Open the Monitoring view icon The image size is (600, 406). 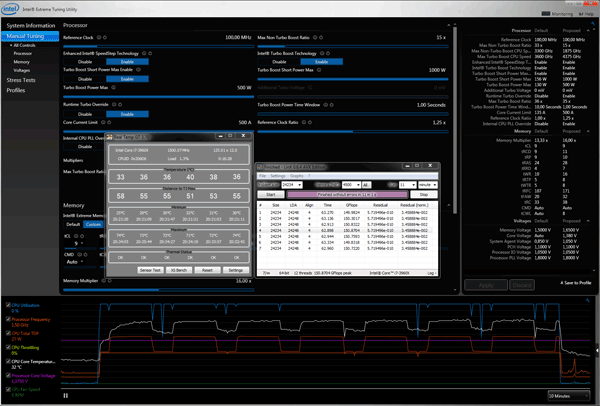pos(546,14)
